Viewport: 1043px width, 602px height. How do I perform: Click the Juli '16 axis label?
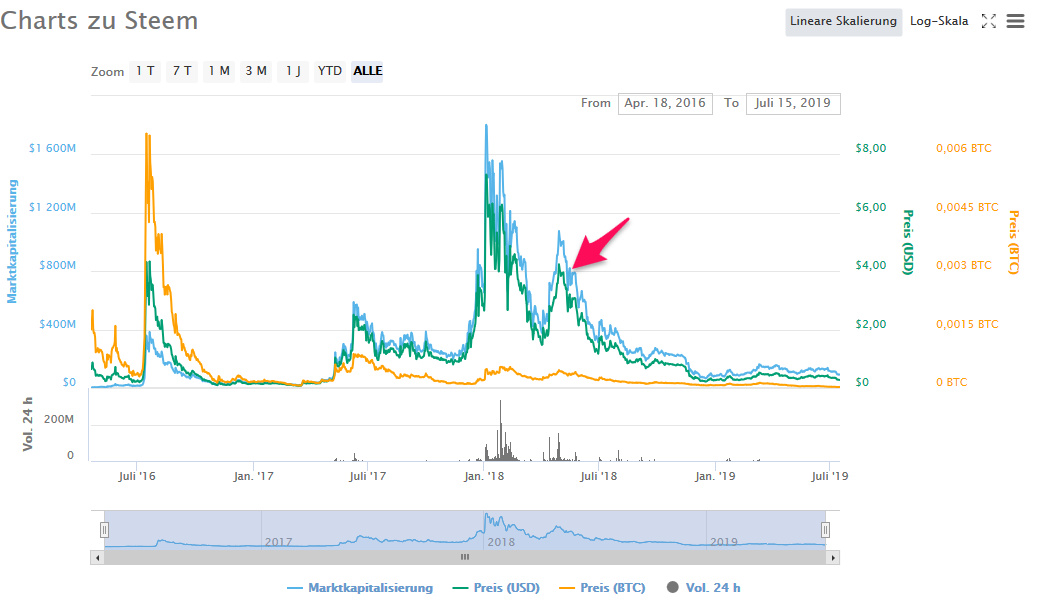[x=136, y=476]
